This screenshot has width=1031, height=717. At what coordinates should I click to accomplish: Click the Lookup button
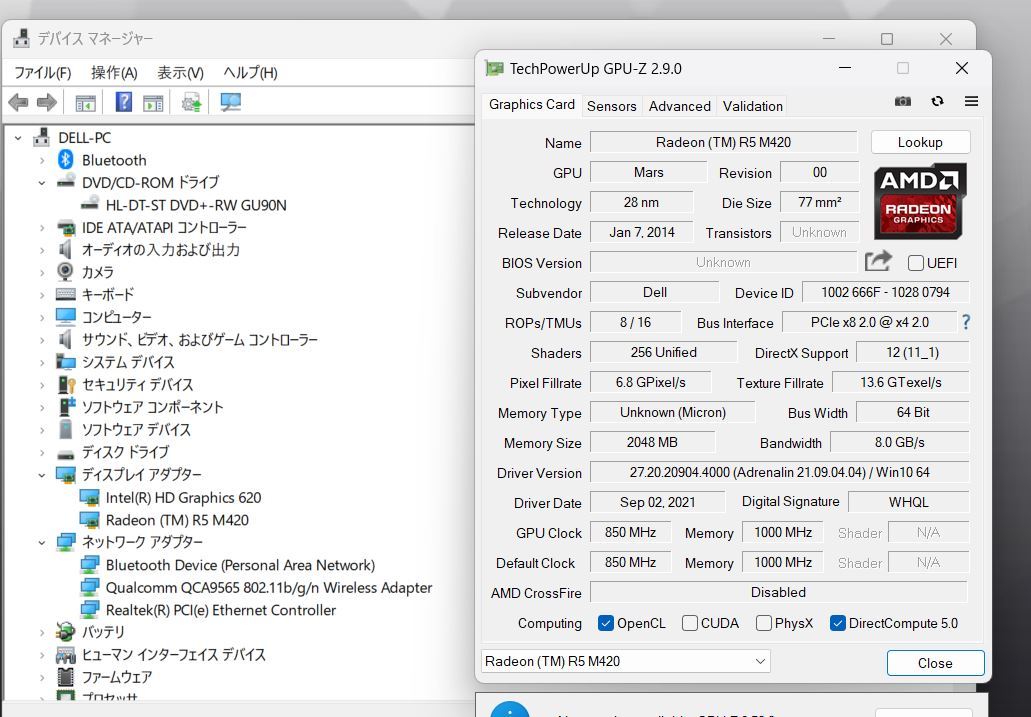(920, 142)
